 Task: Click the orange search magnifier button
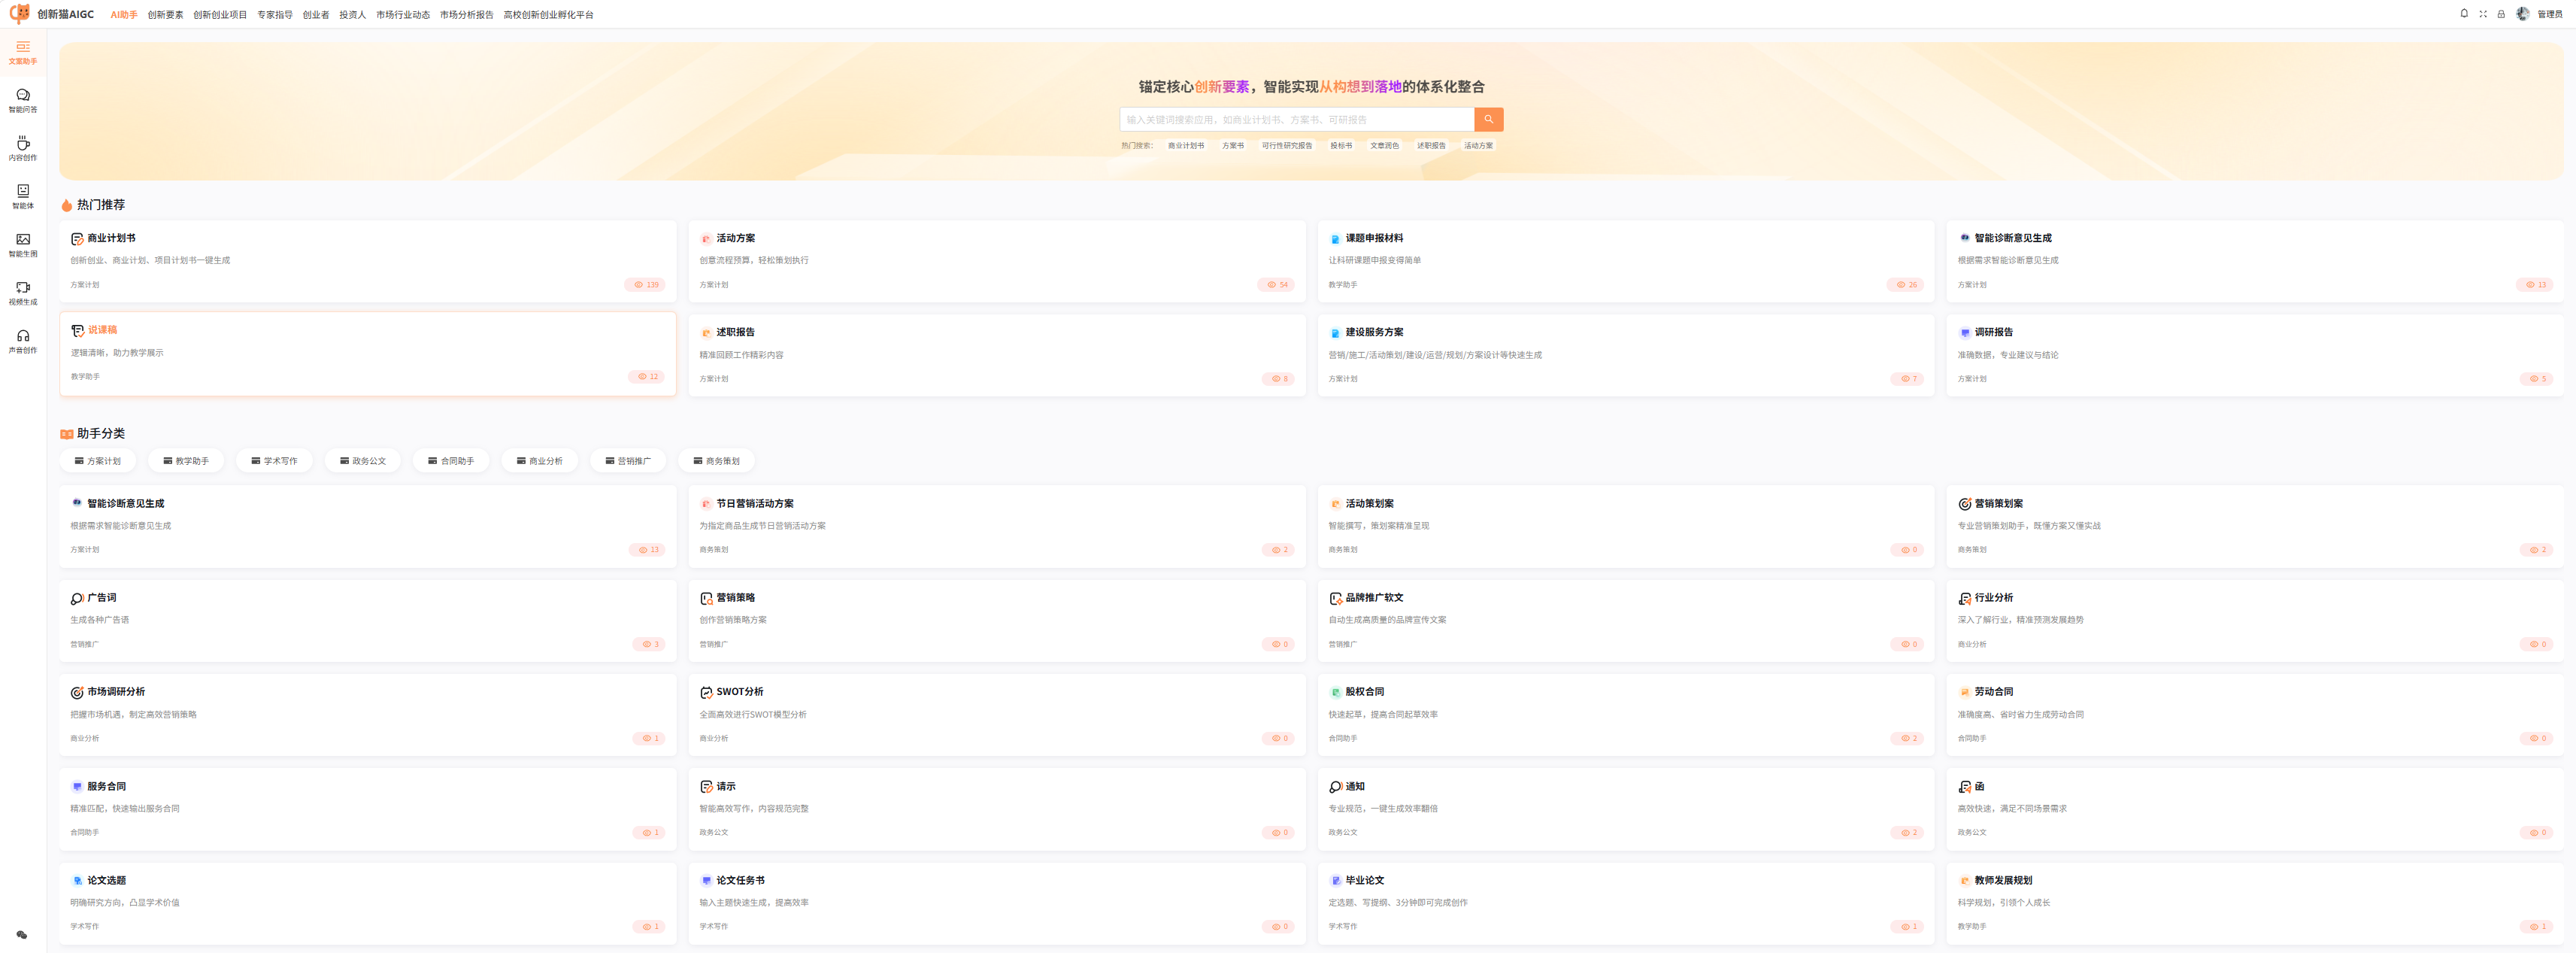click(1488, 119)
